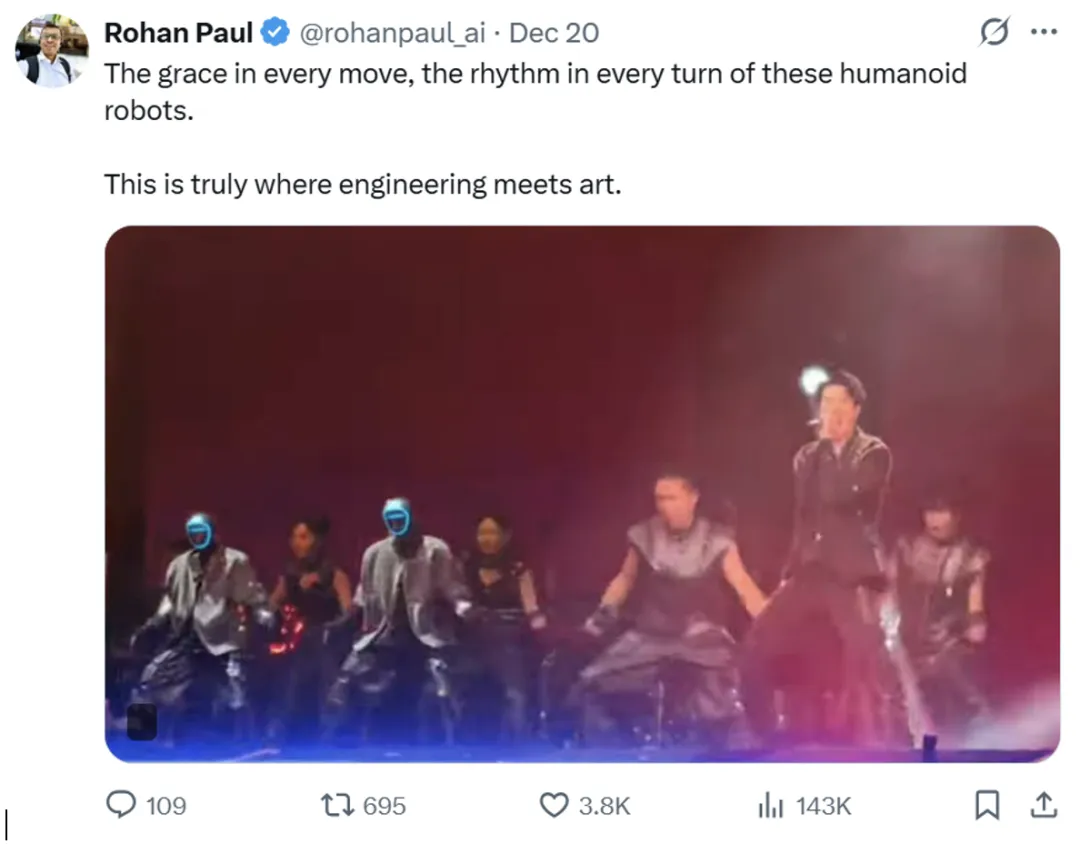The image size is (1080, 844).
Task: Click the Grok explain-post icon
Action: (993, 33)
